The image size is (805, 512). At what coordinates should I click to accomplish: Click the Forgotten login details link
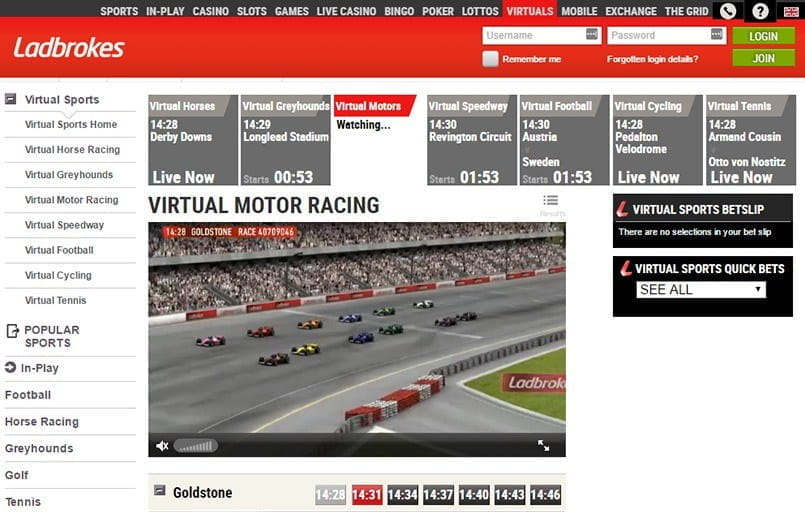[652, 59]
